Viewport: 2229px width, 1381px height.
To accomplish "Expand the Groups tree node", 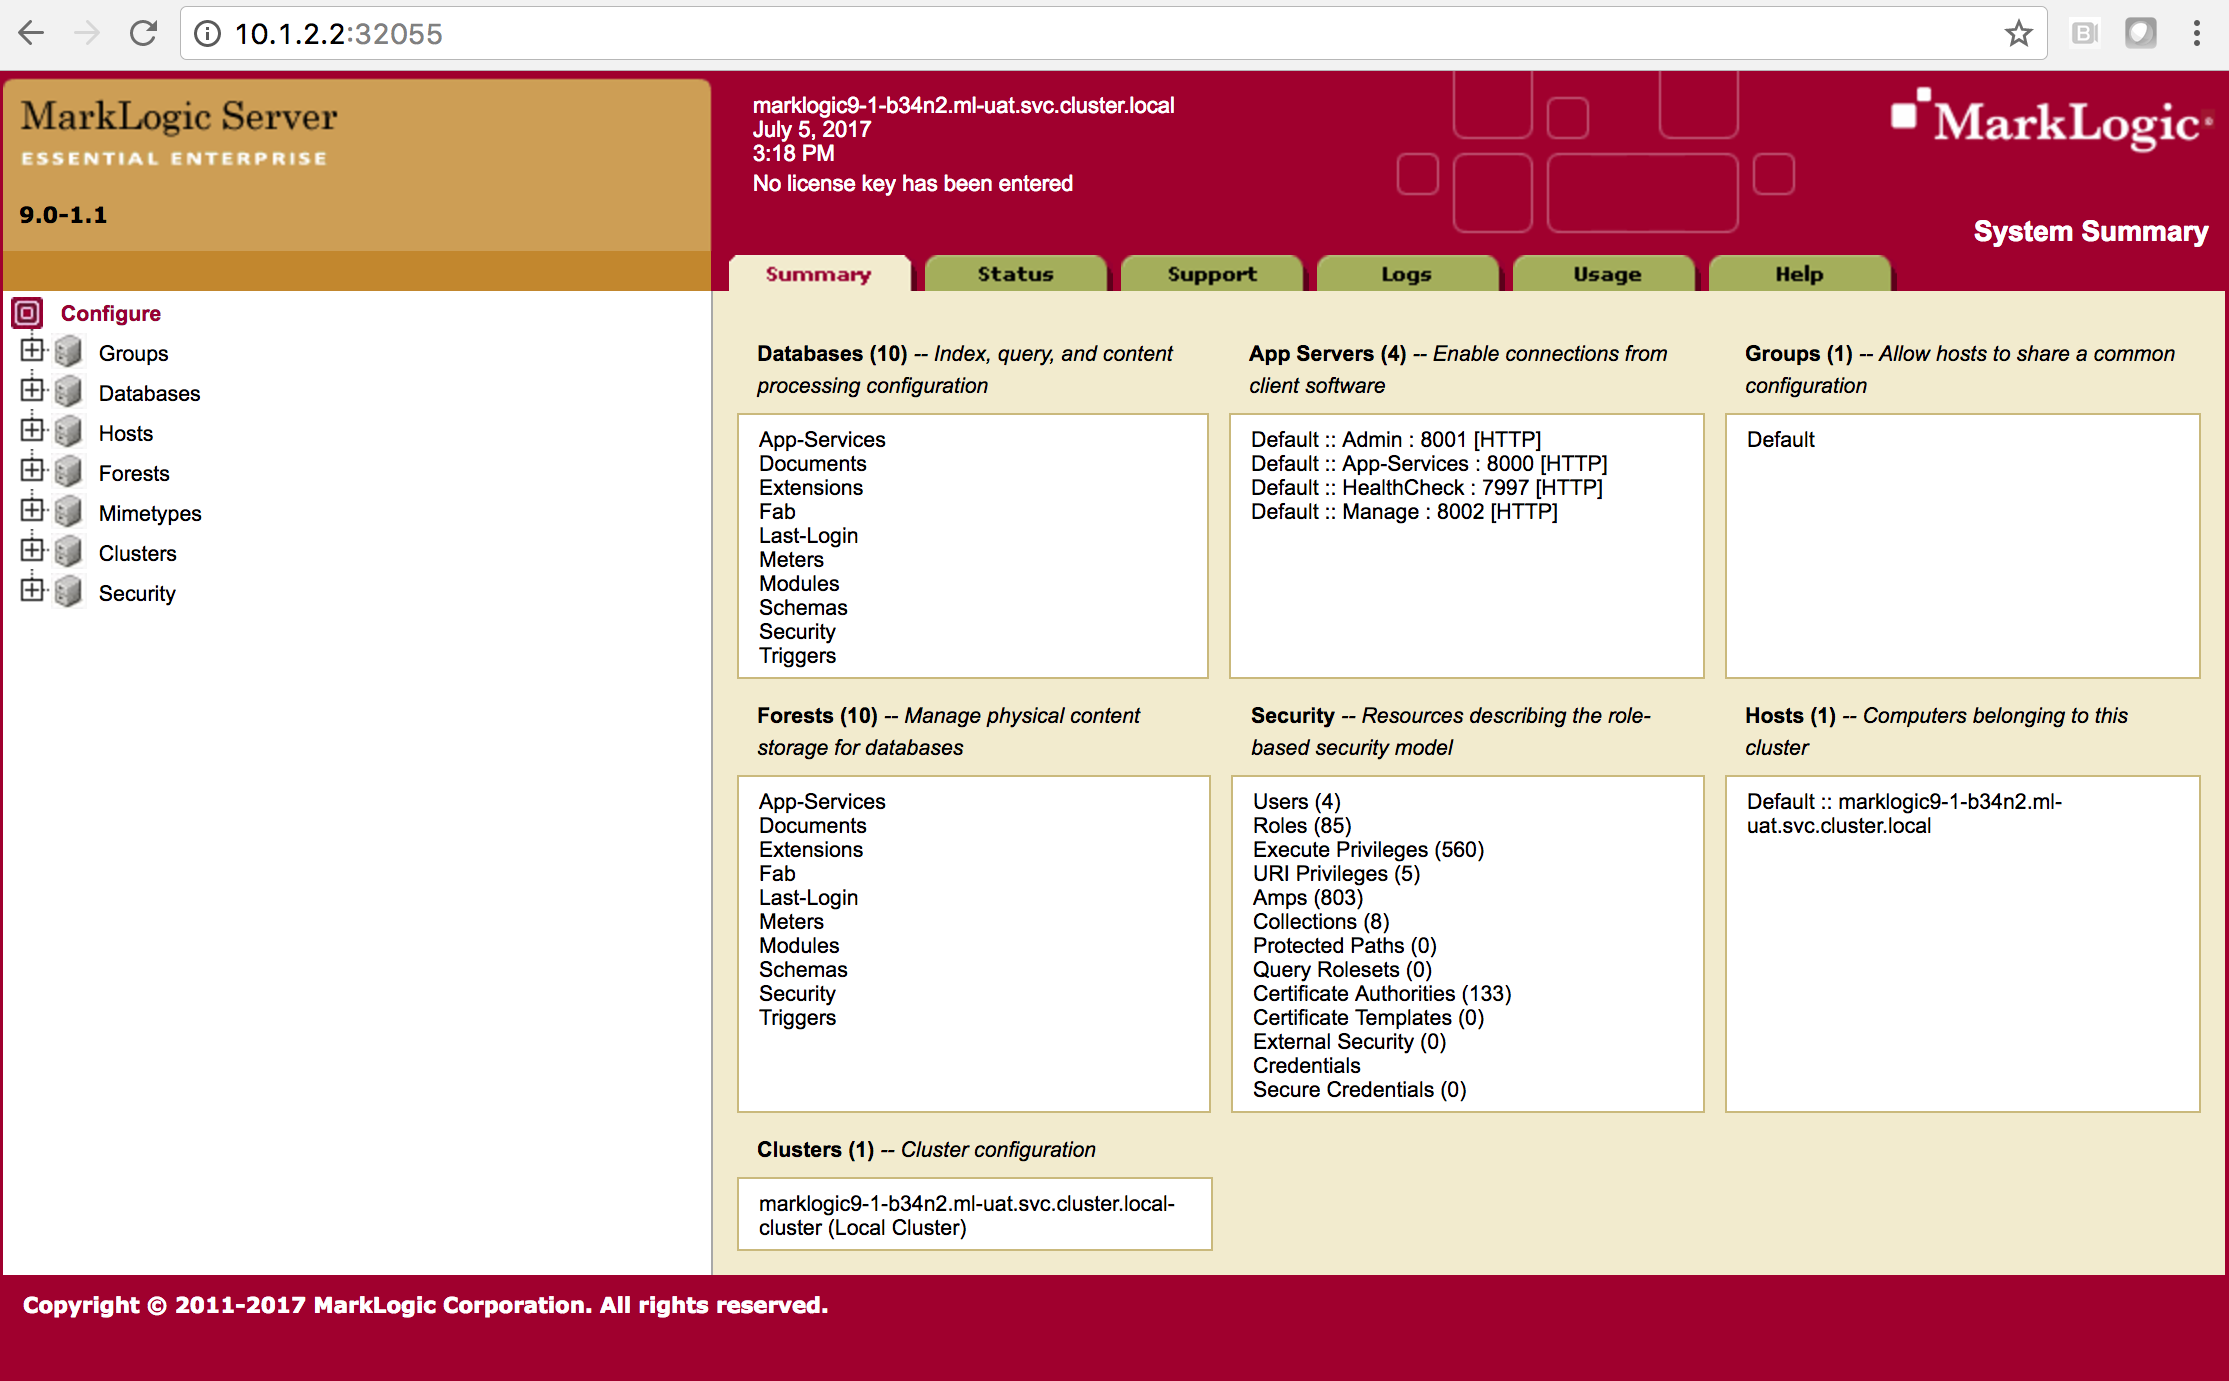I will pyautogui.click(x=33, y=349).
